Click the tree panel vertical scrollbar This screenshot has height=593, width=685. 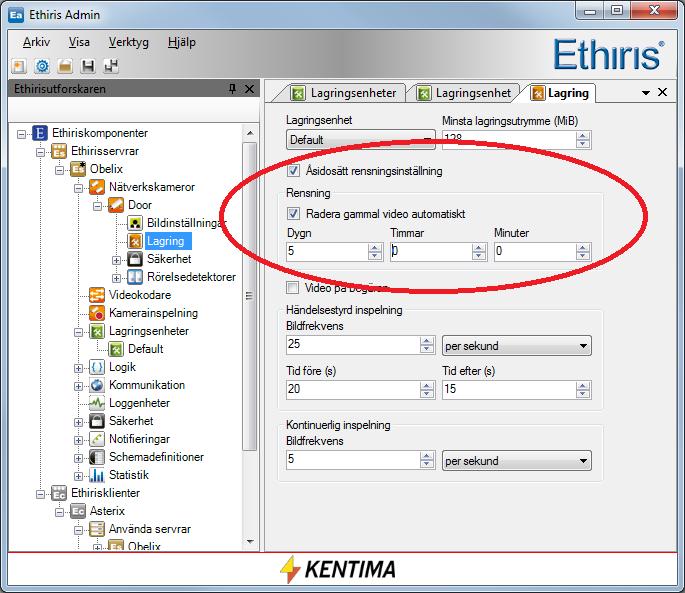pyautogui.click(x=249, y=296)
